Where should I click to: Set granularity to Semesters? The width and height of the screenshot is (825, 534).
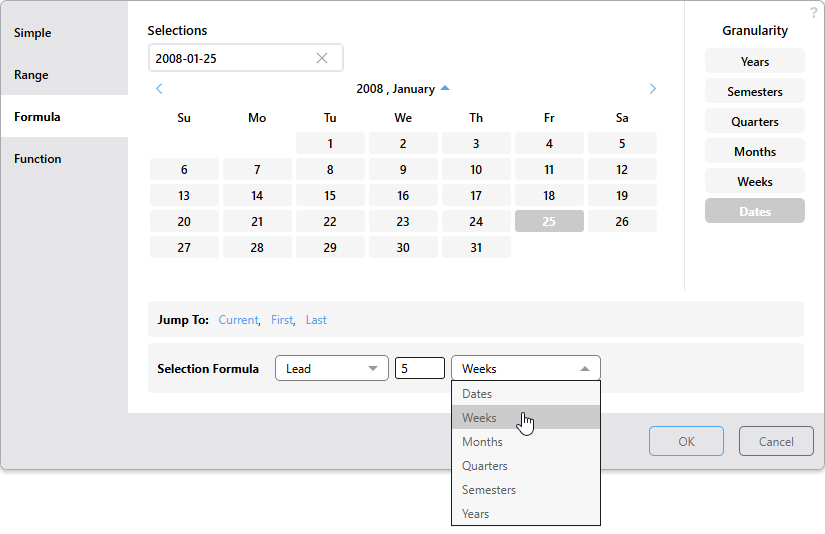click(754, 92)
